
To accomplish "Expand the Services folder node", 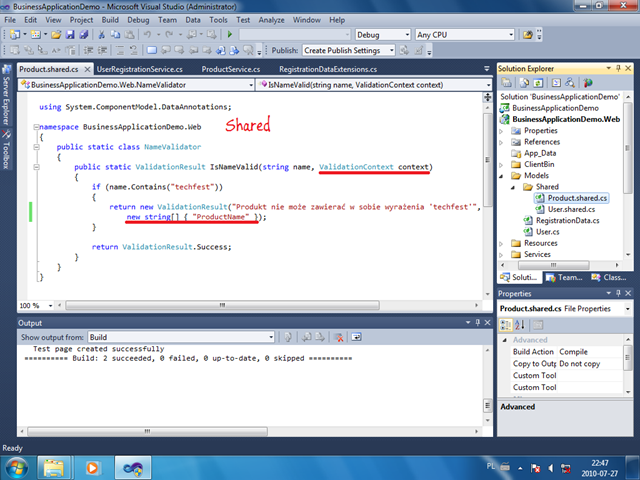I will (x=502, y=255).
